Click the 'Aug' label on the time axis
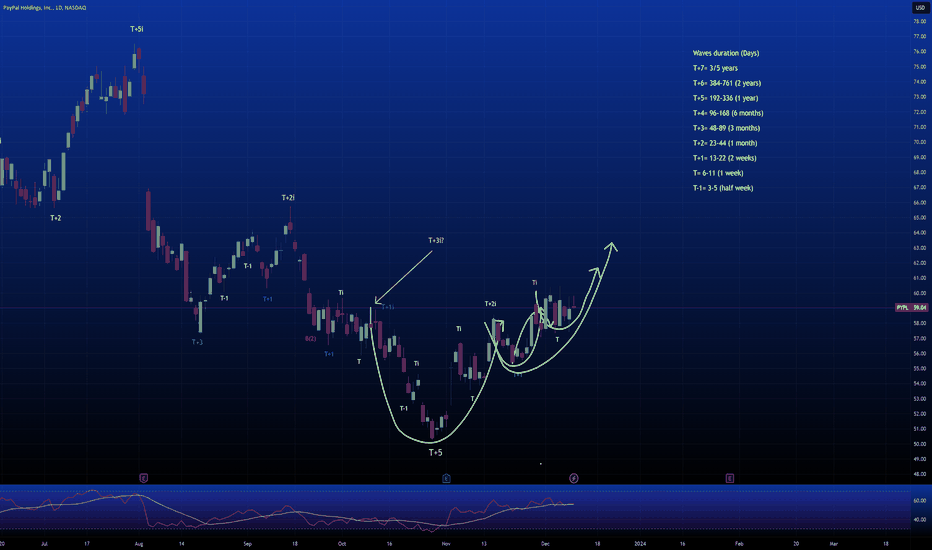Image resolution: width=932 pixels, height=550 pixels. [138, 544]
